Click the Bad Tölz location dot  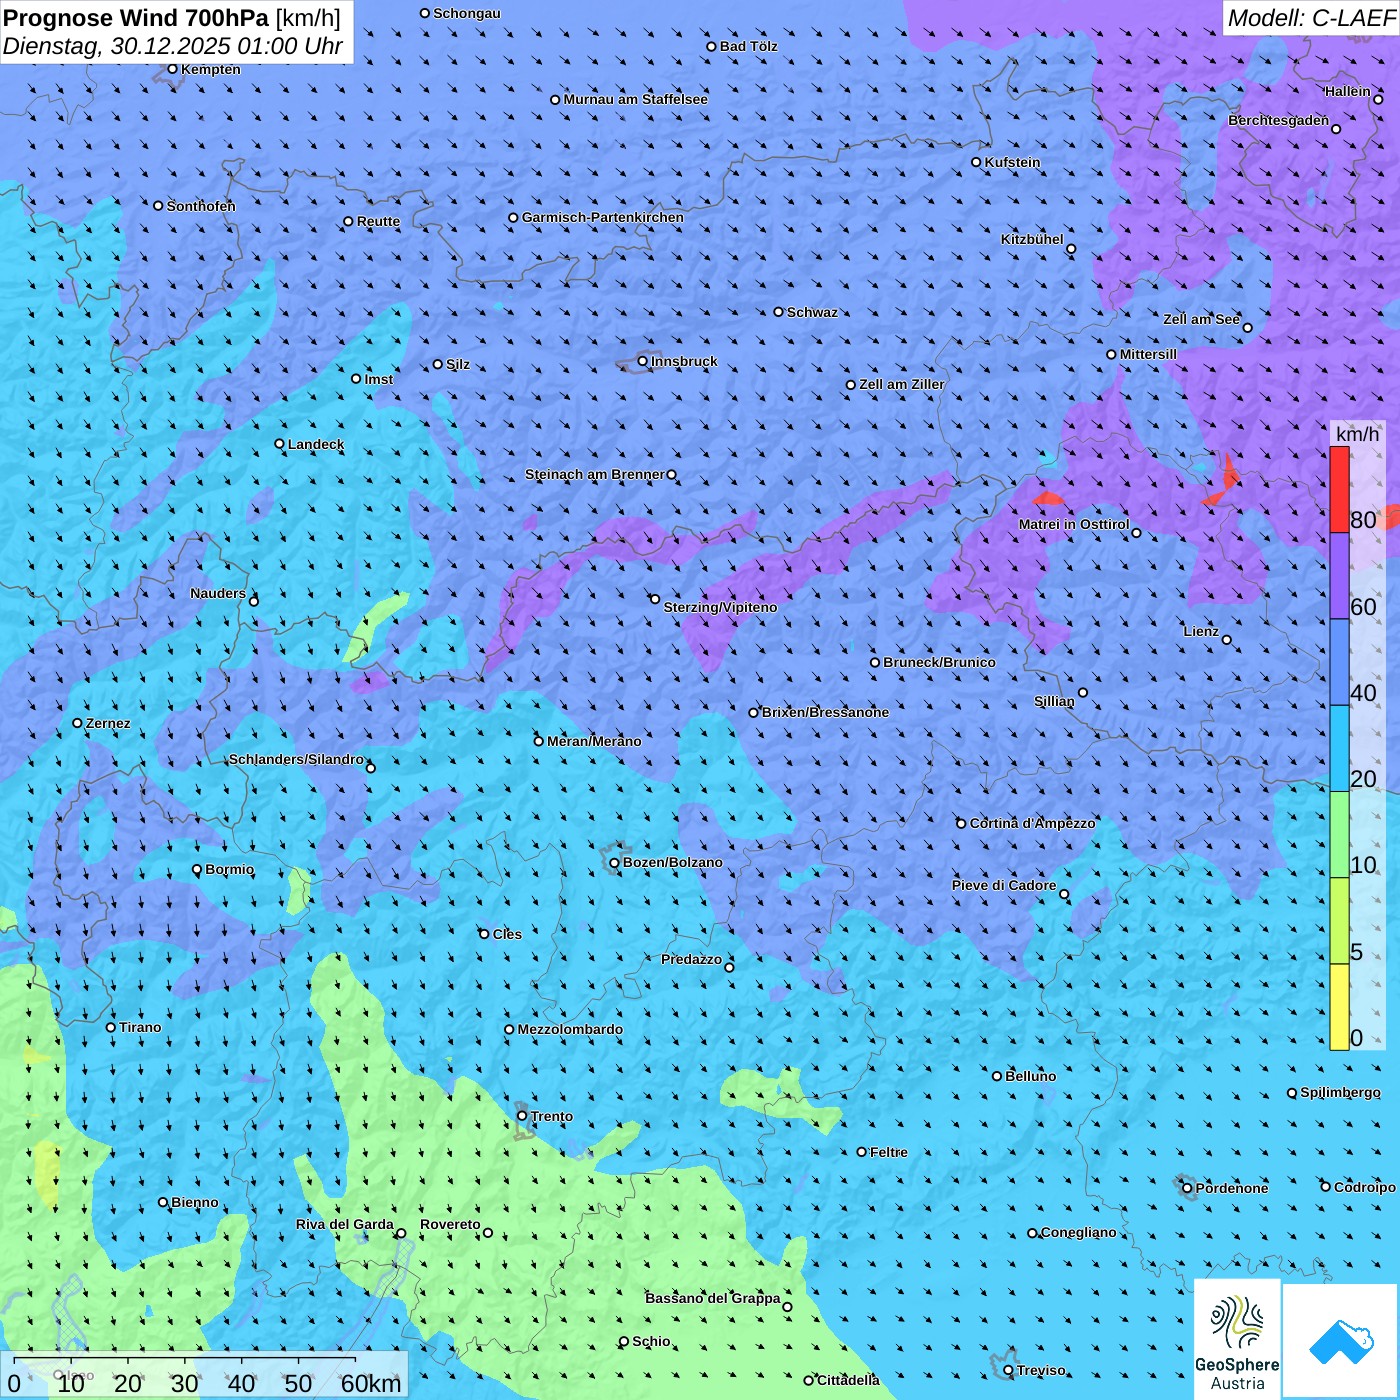pos(712,46)
